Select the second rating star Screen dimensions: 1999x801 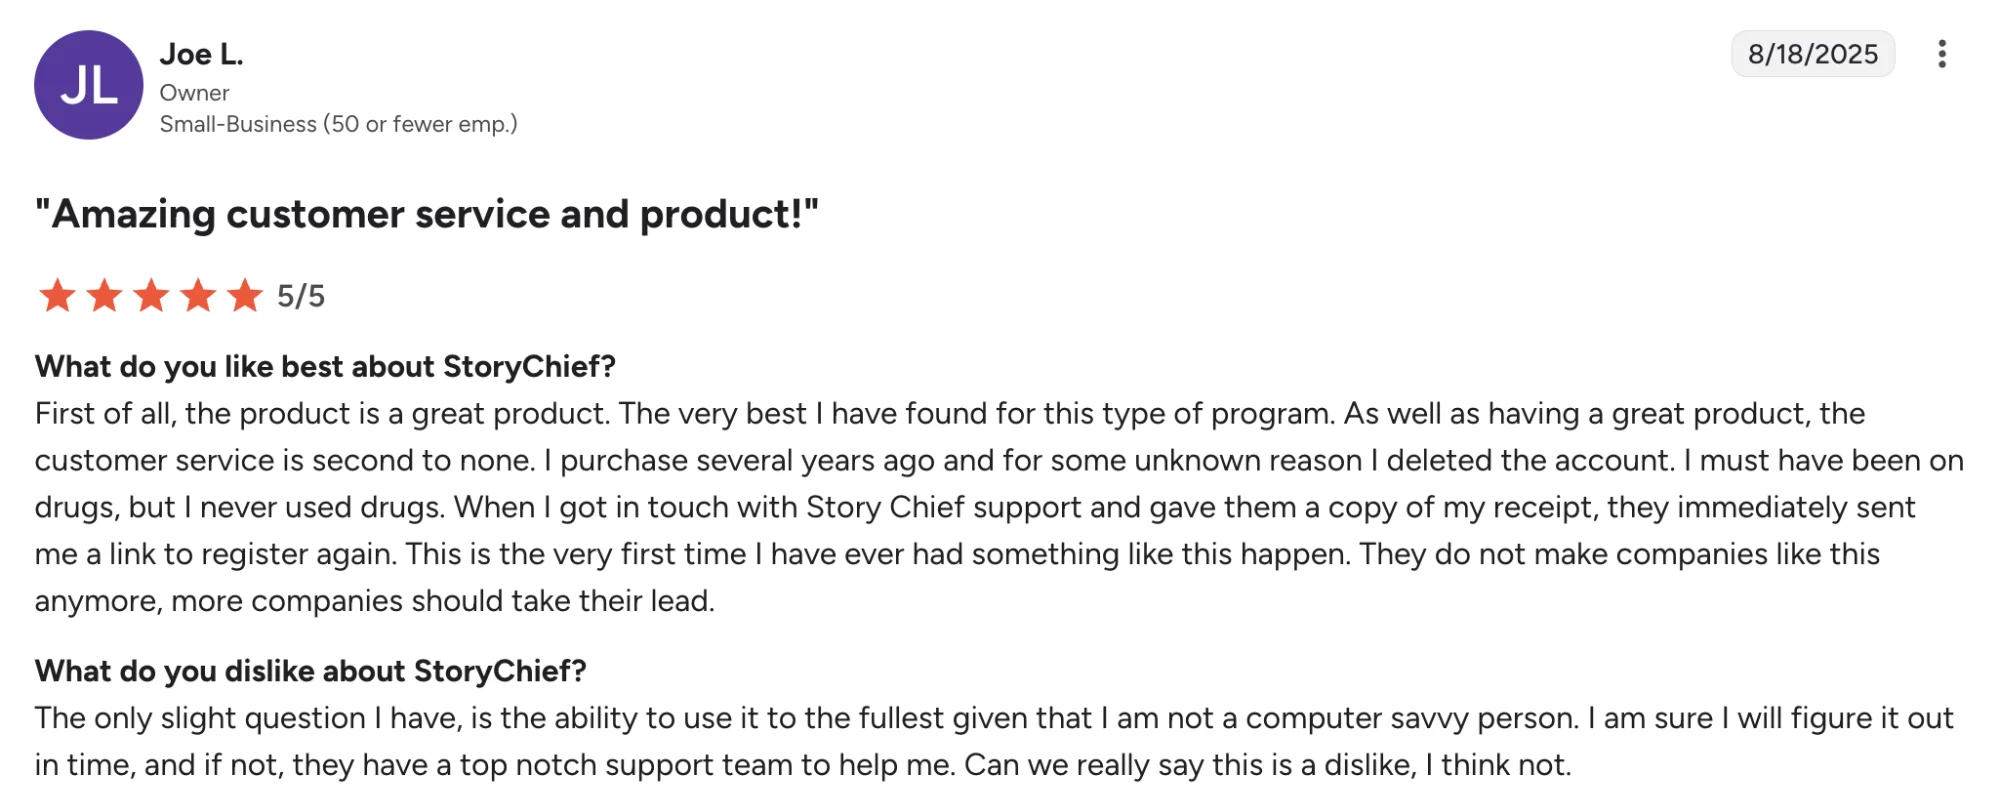(106, 296)
